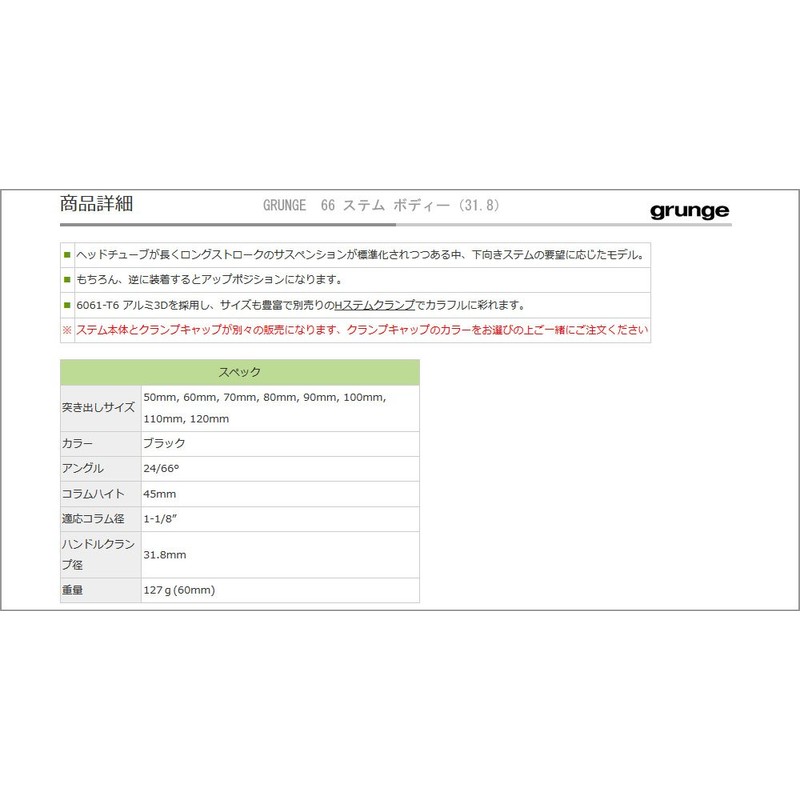800x800 pixels.
Task: Click green bullet beside ヘッドチューブ line
Action: tap(67, 254)
